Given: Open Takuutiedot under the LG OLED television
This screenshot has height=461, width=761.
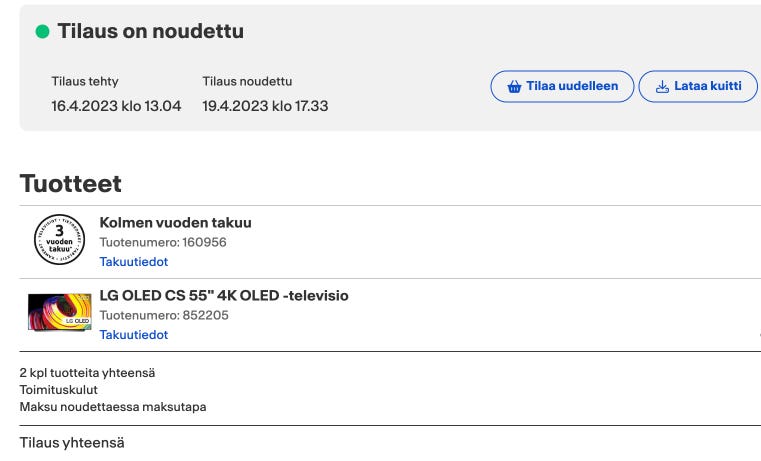Looking at the screenshot, I should pyautogui.click(x=133, y=335).
